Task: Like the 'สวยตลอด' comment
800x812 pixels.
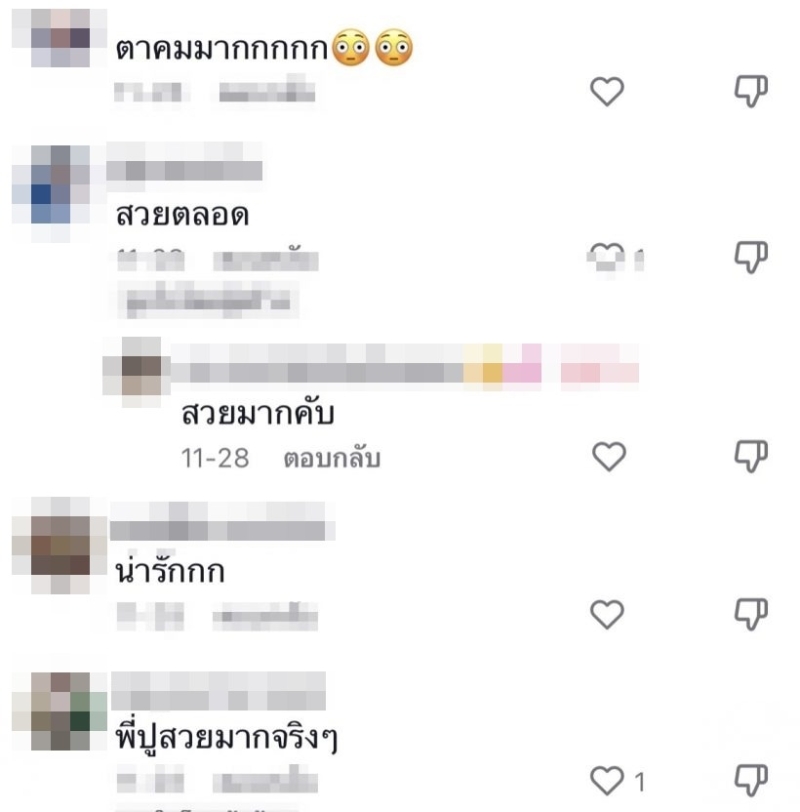Action: [x=606, y=257]
